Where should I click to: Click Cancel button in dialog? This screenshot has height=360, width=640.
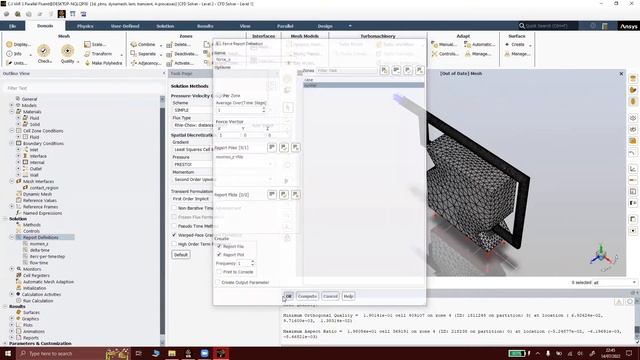(x=330, y=296)
